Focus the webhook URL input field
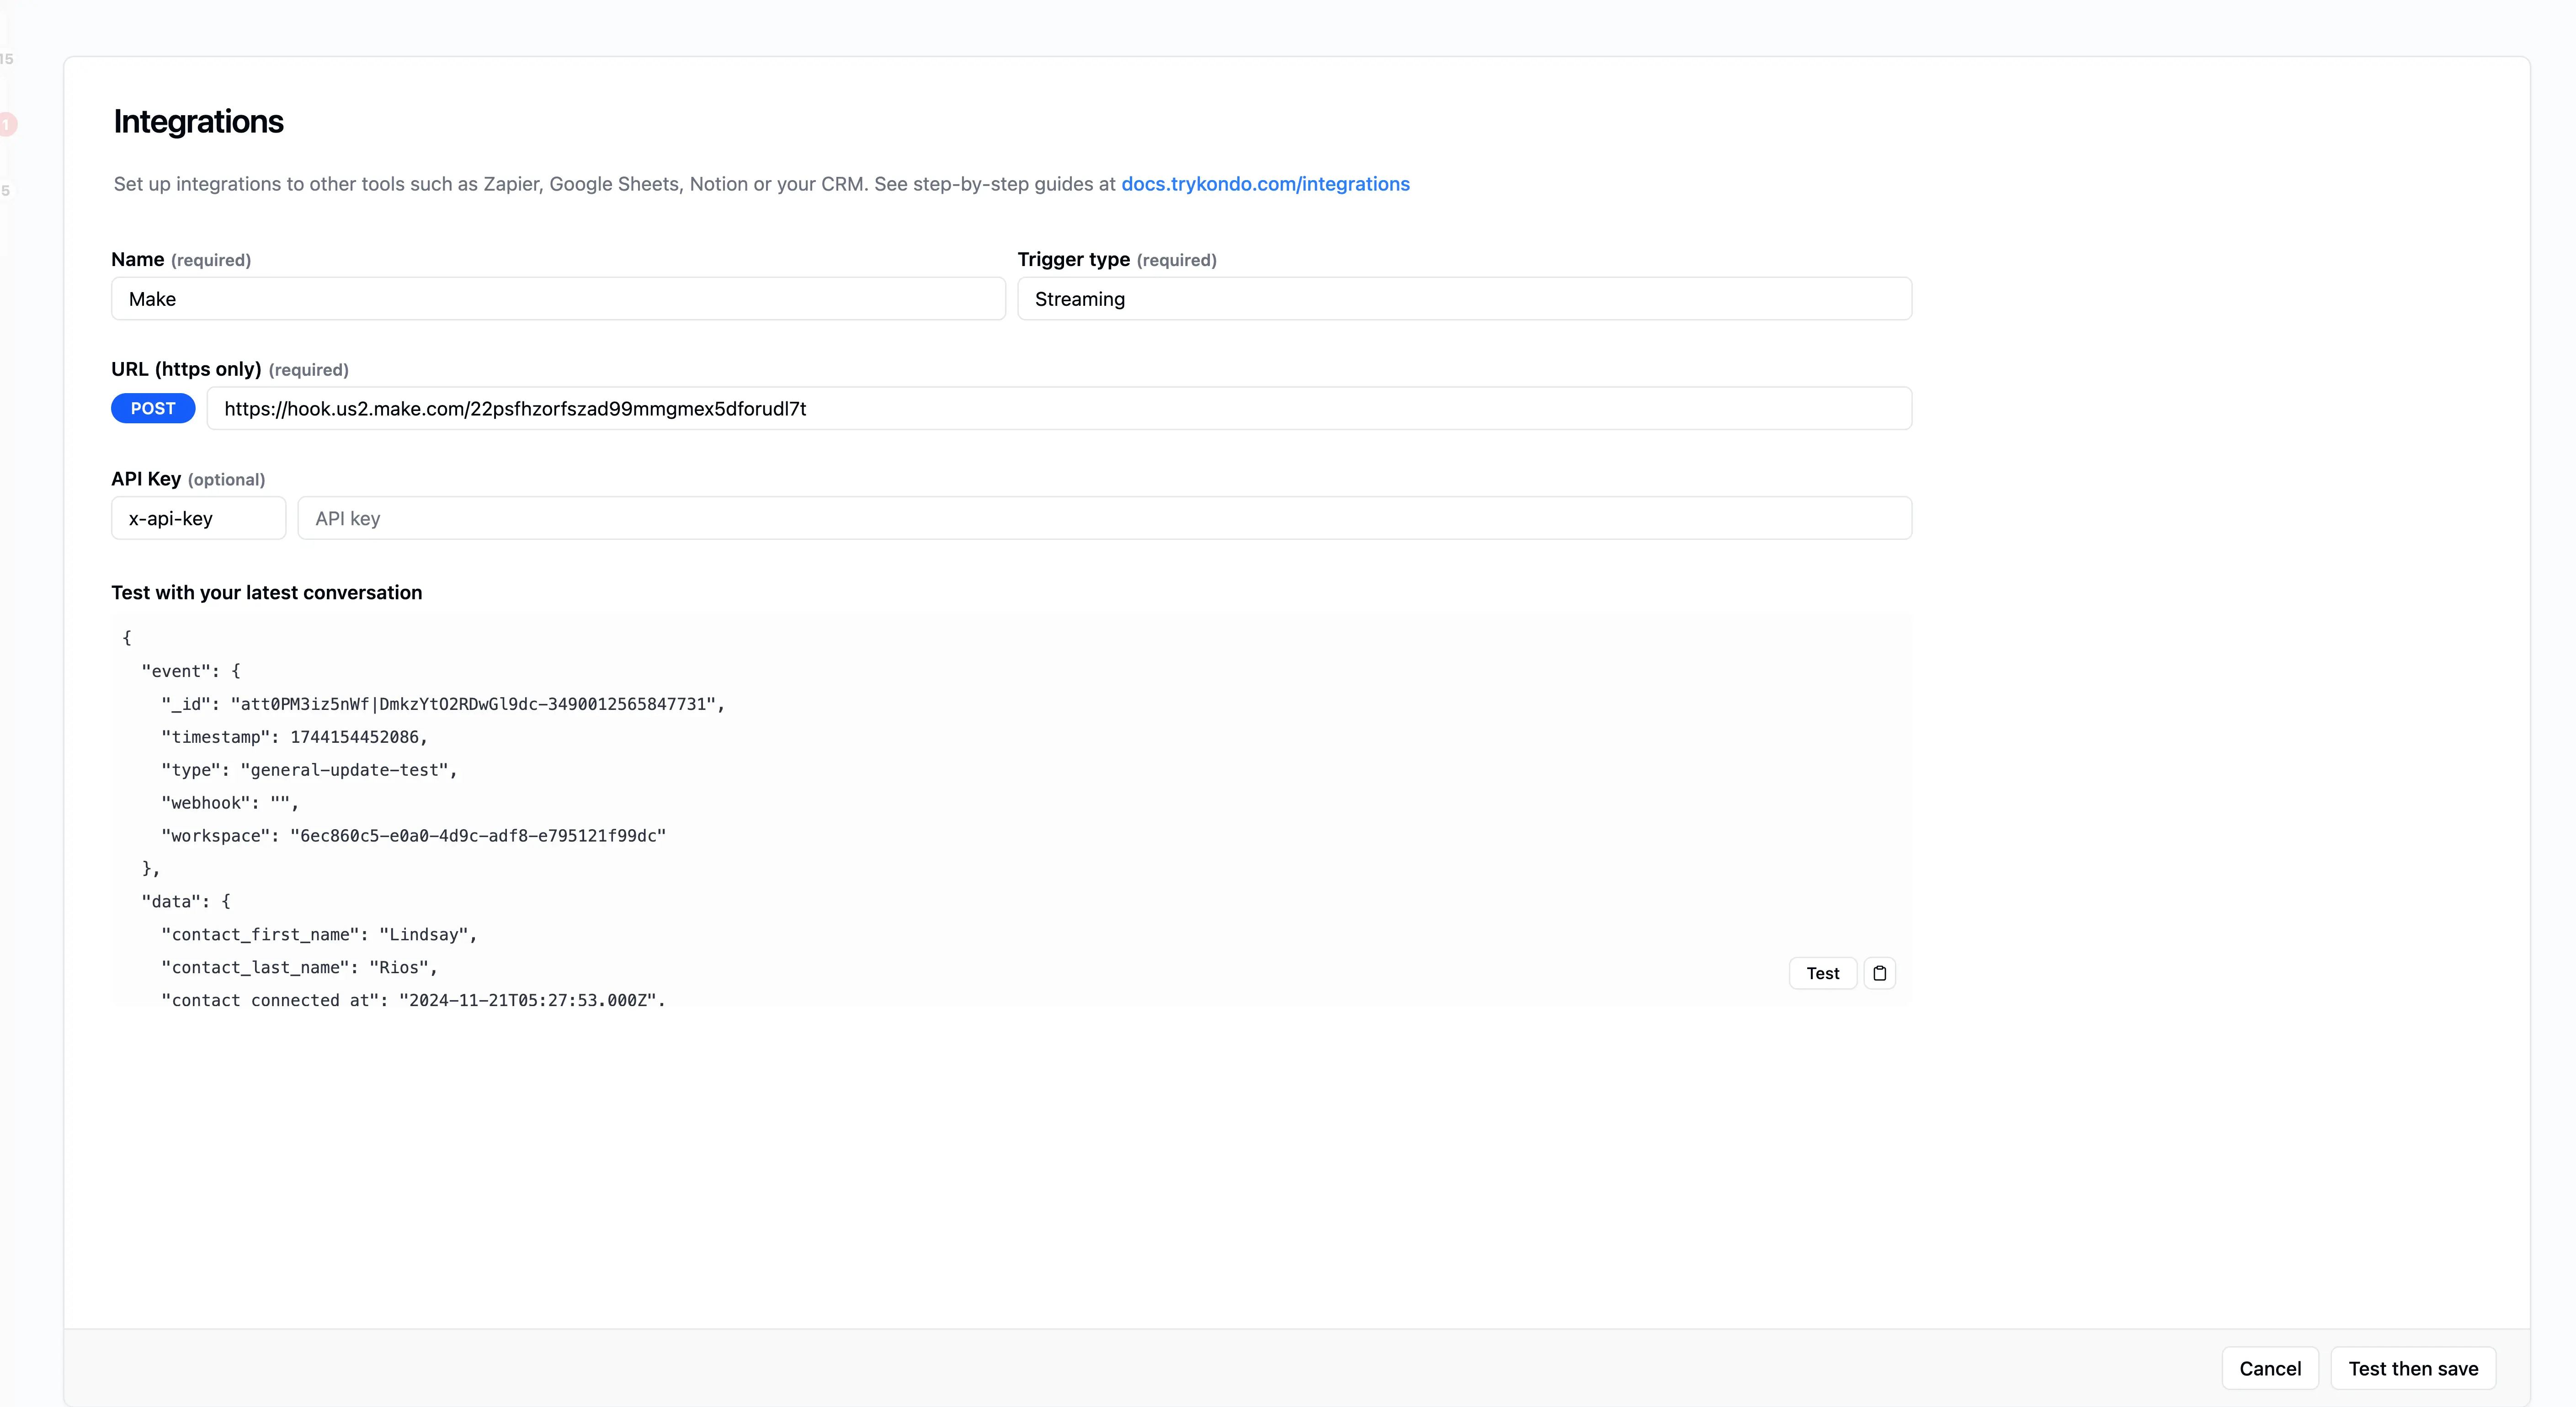 click(x=1059, y=408)
